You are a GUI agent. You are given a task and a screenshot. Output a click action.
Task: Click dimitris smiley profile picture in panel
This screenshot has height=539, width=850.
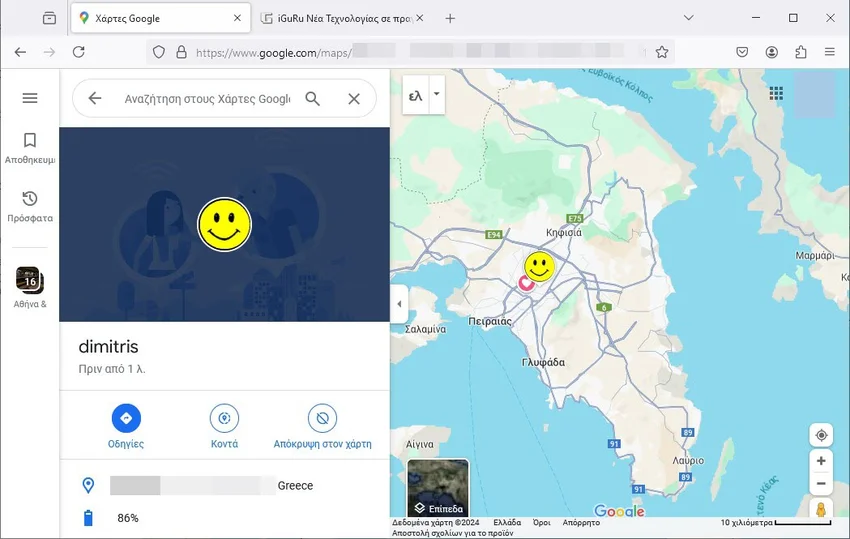tap(224, 224)
